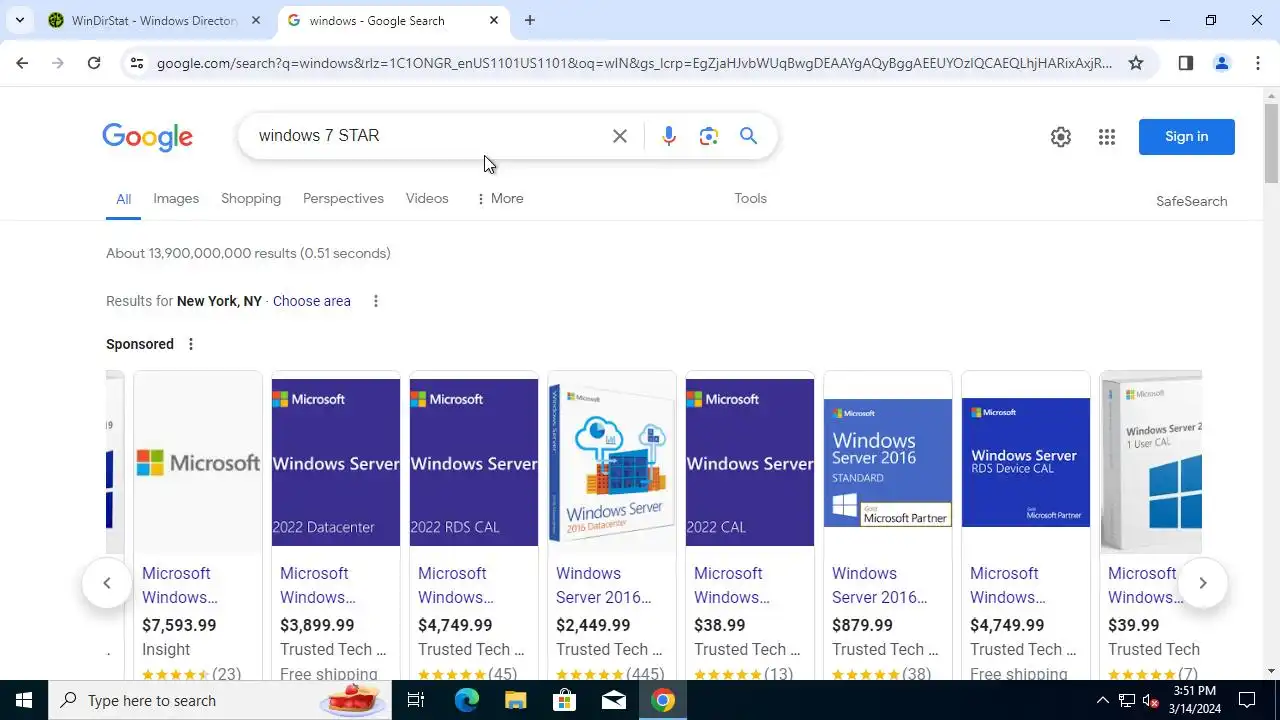1280x720 pixels.
Task: Close the windows - Google Search tab
Action: [x=494, y=20]
